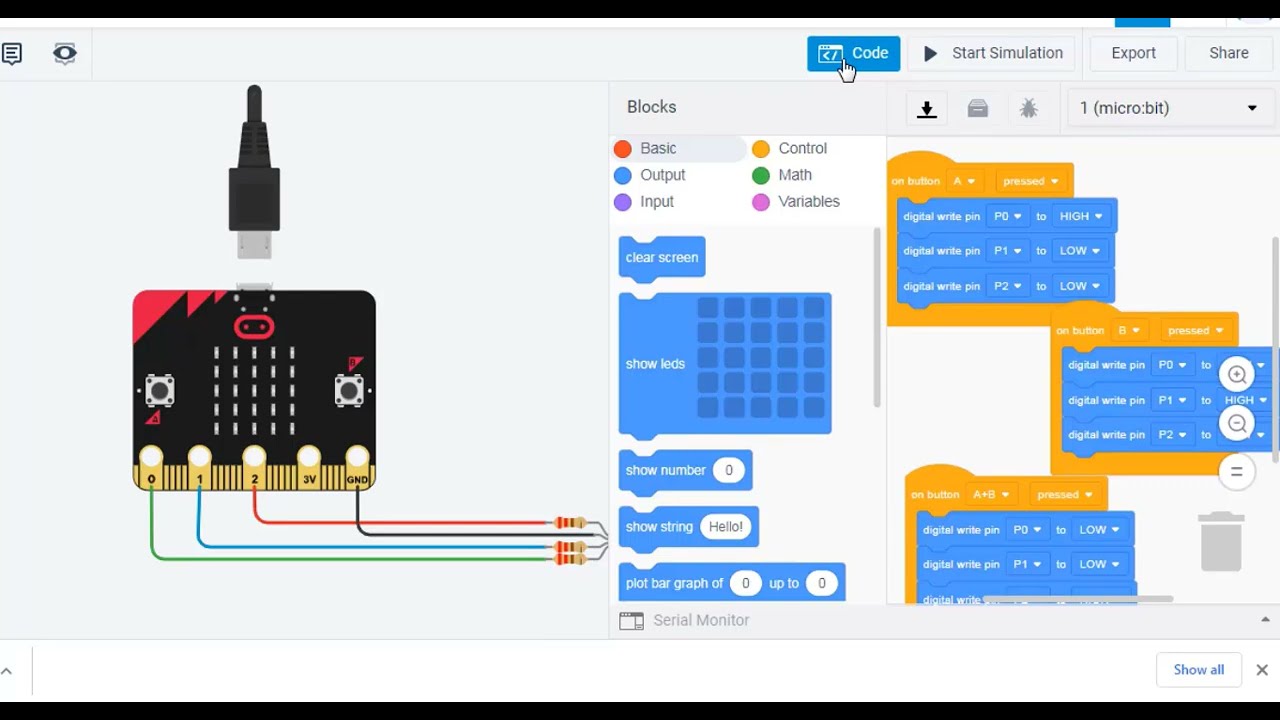Click the Hello! string field
1280x720 pixels.
pyautogui.click(x=725, y=527)
